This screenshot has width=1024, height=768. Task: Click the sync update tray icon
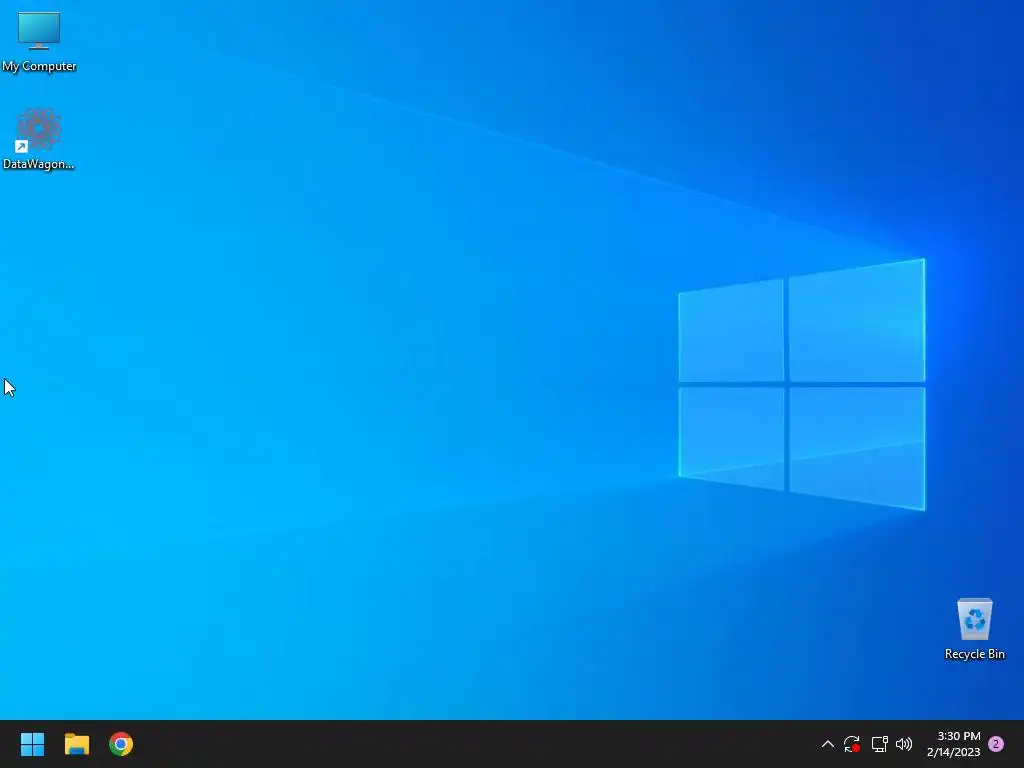[852, 744]
